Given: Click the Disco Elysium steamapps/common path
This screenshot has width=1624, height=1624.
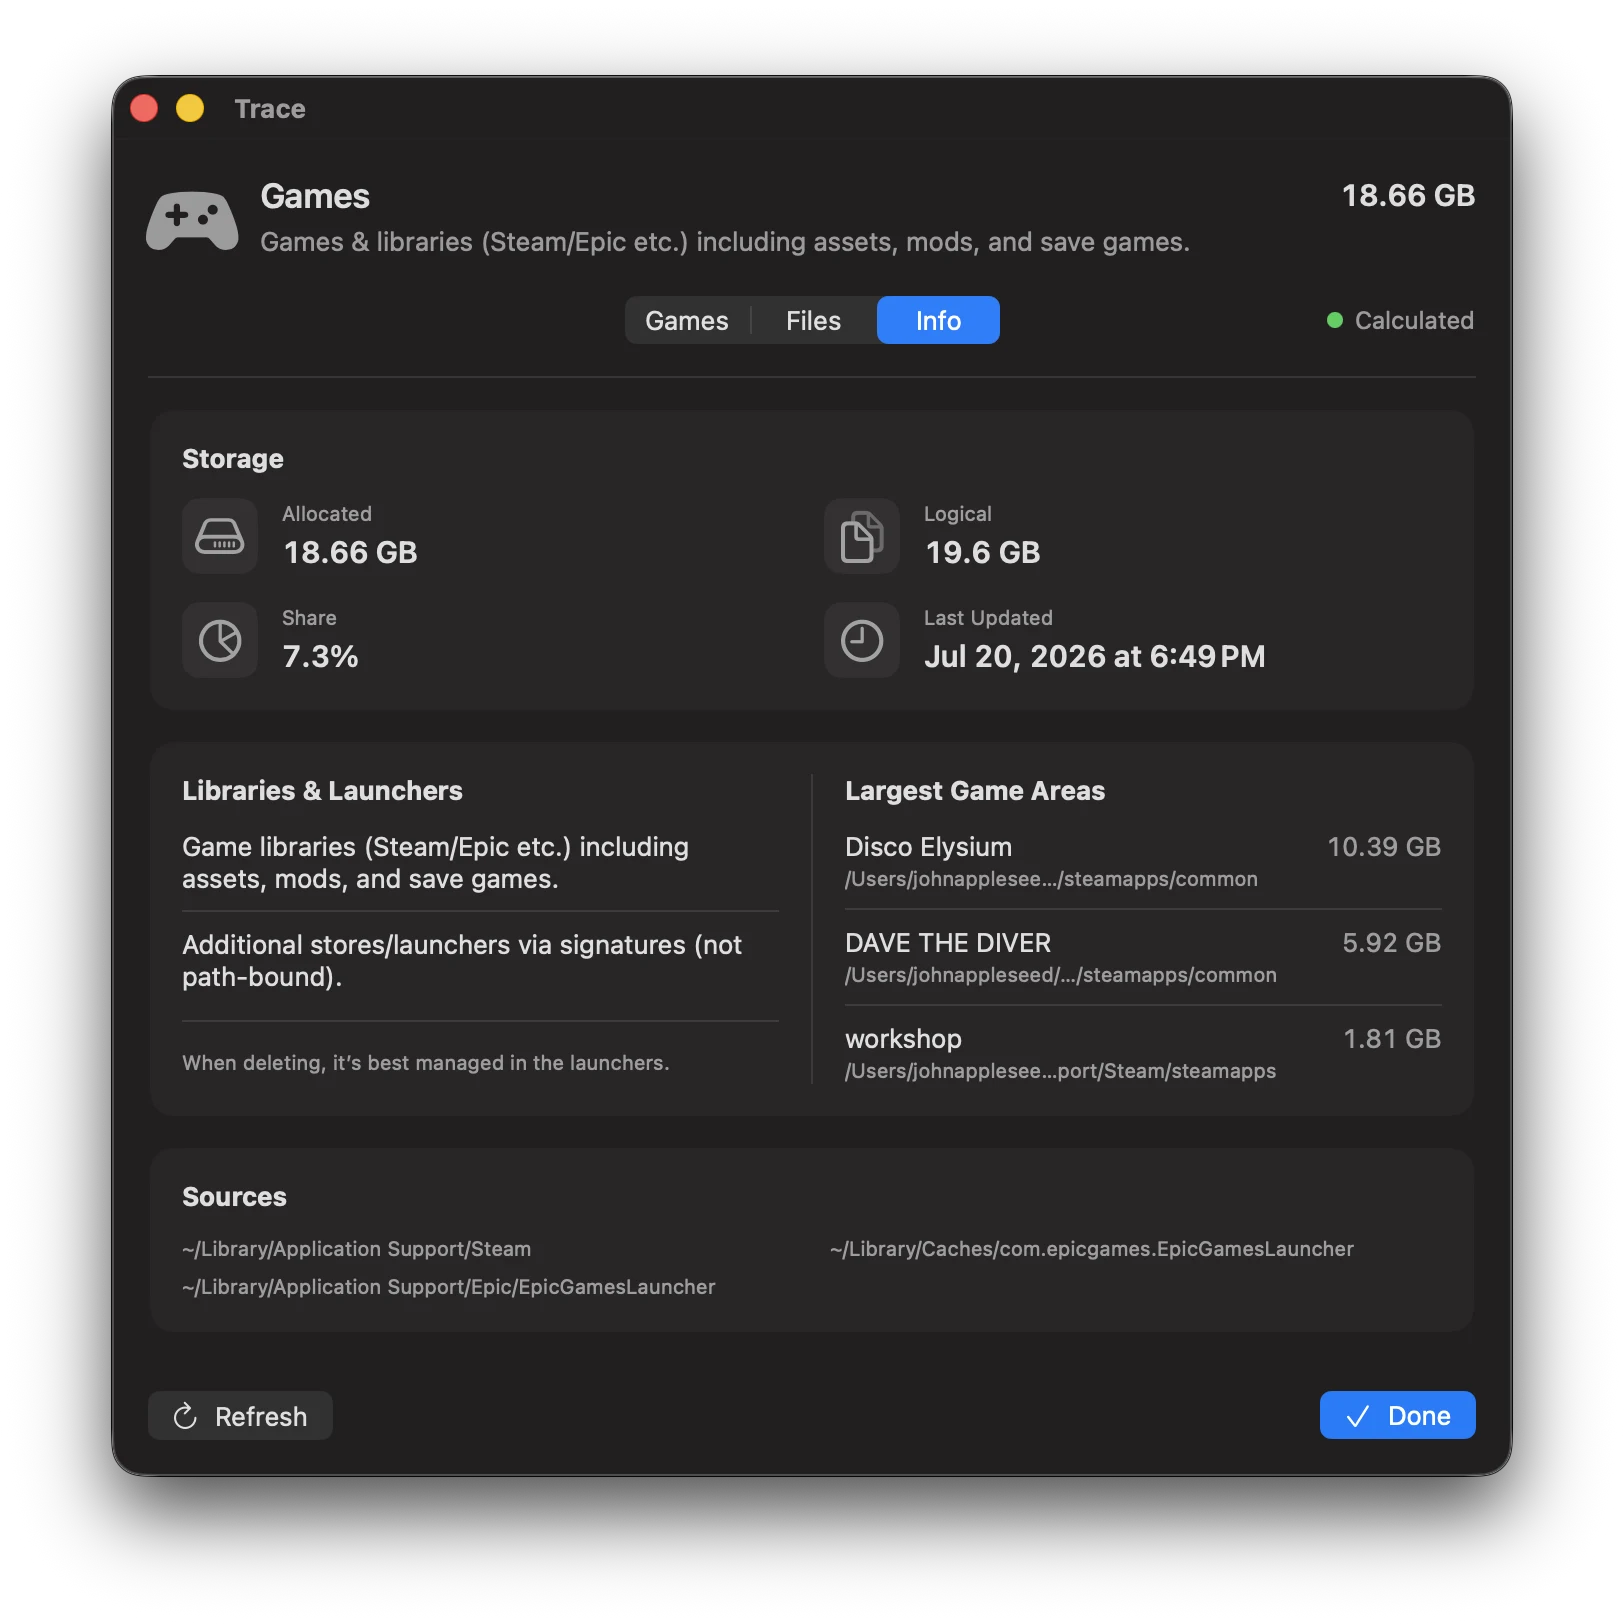Looking at the screenshot, I should pyautogui.click(x=1051, y=879).
